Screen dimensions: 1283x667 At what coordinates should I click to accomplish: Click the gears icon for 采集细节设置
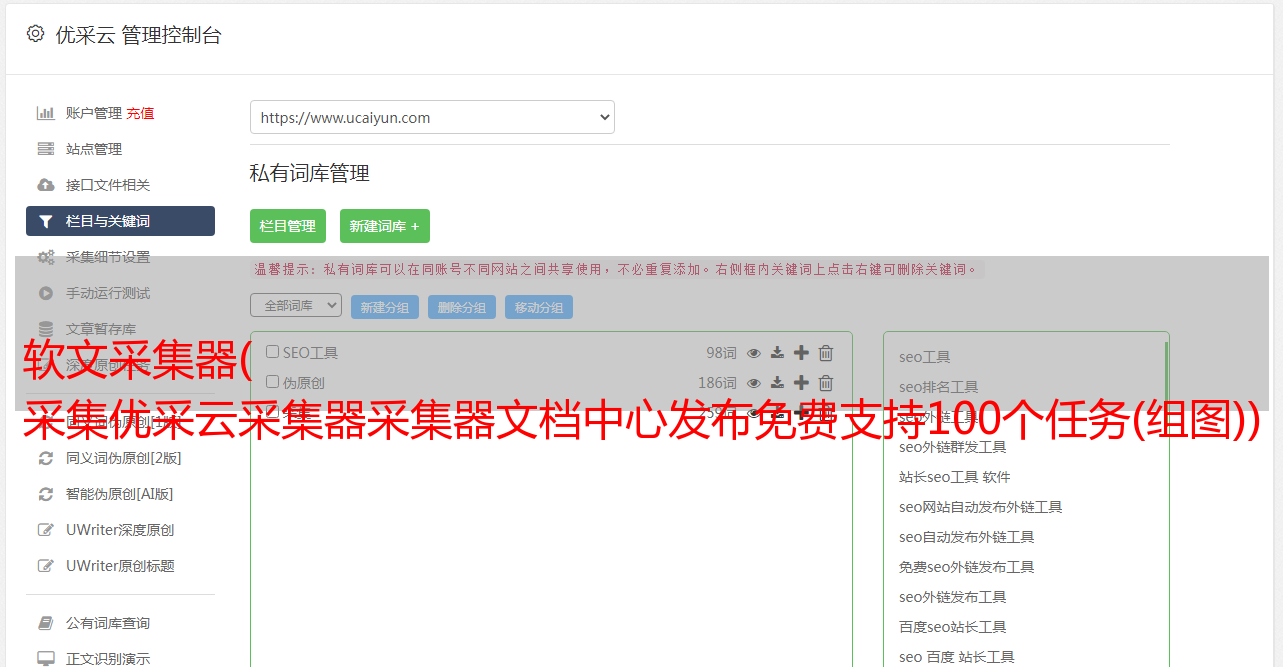click(46, 257)
